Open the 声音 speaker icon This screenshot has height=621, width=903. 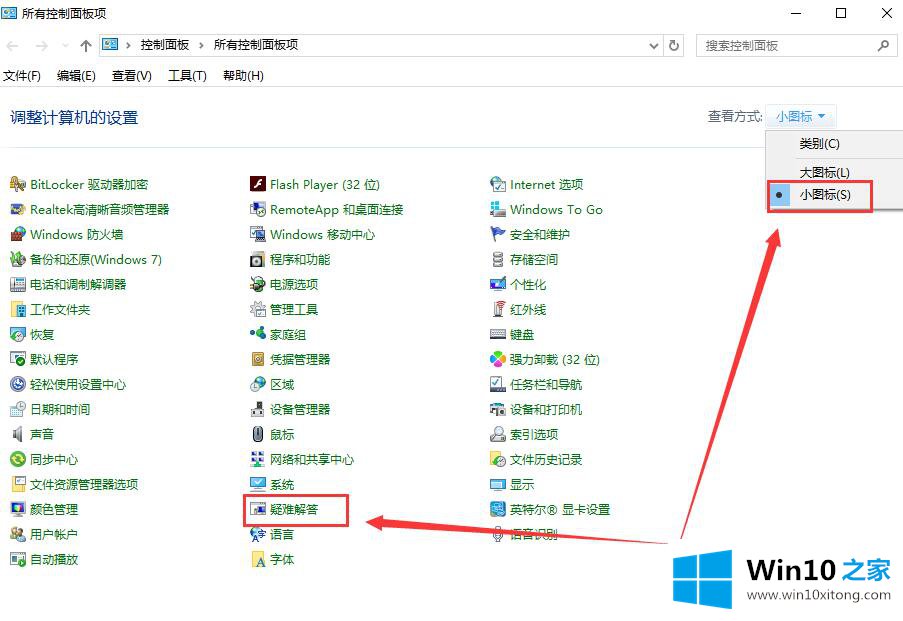pos(18,434)
